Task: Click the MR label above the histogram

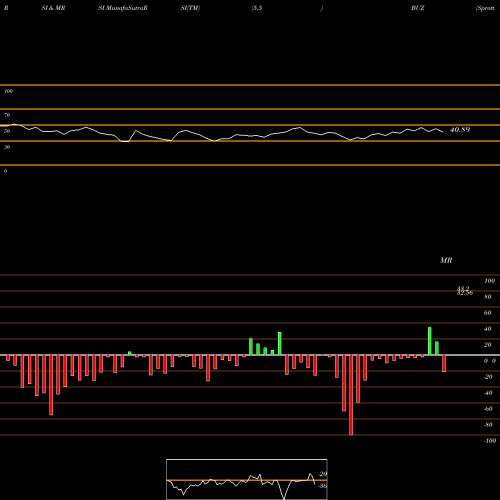Action: click(x=446, y=260)
